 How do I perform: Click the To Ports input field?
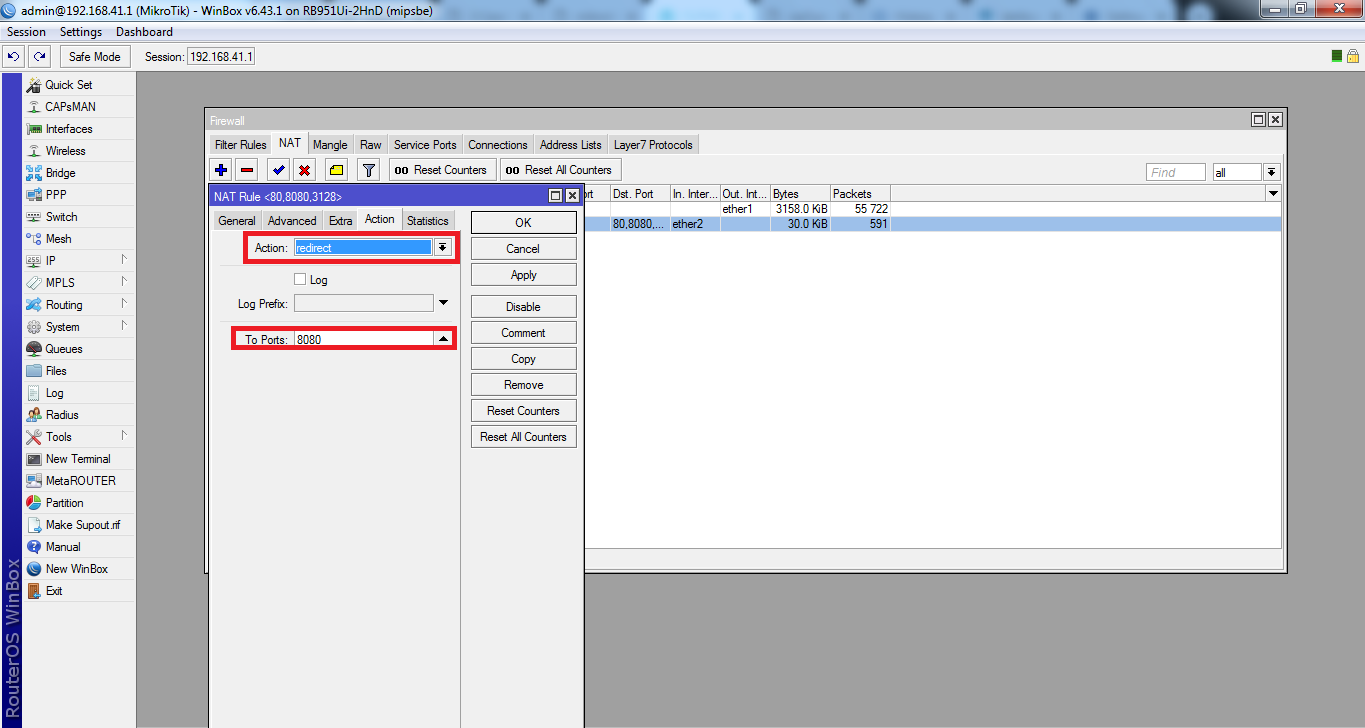tap(364, 340)
